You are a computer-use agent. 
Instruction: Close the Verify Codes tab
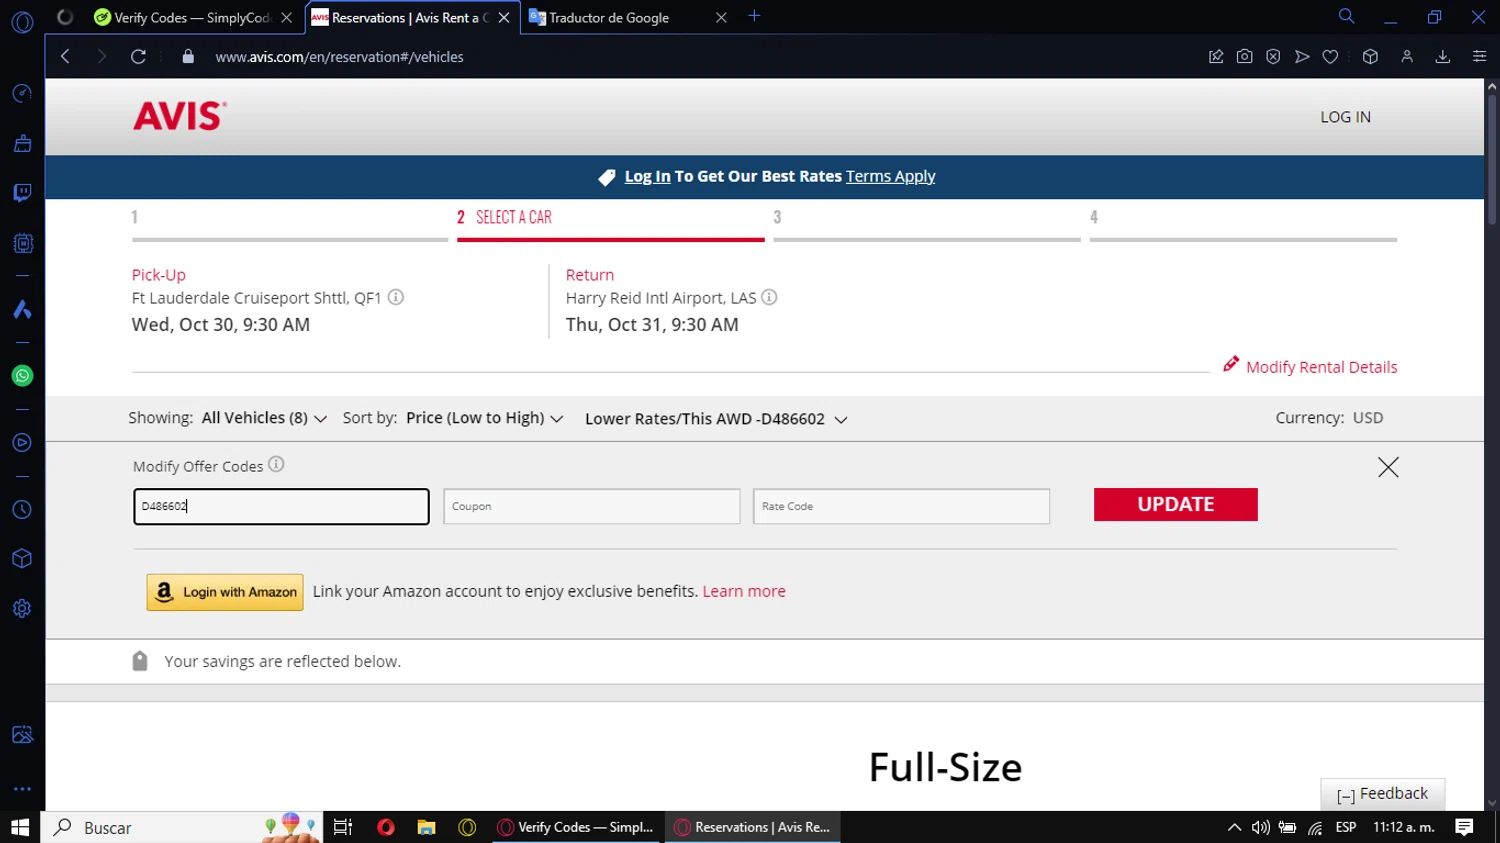(286, 17)
